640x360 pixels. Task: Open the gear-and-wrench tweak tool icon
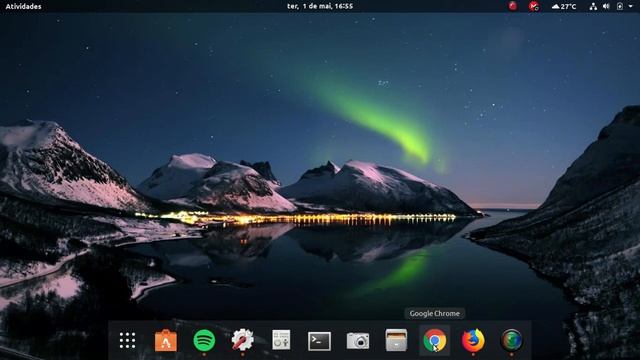242,340
